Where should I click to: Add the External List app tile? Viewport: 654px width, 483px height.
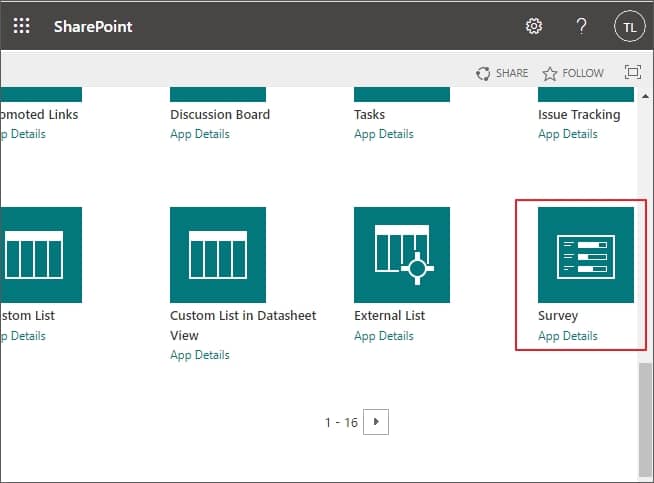pyautogui.click(x=402, y=255)
